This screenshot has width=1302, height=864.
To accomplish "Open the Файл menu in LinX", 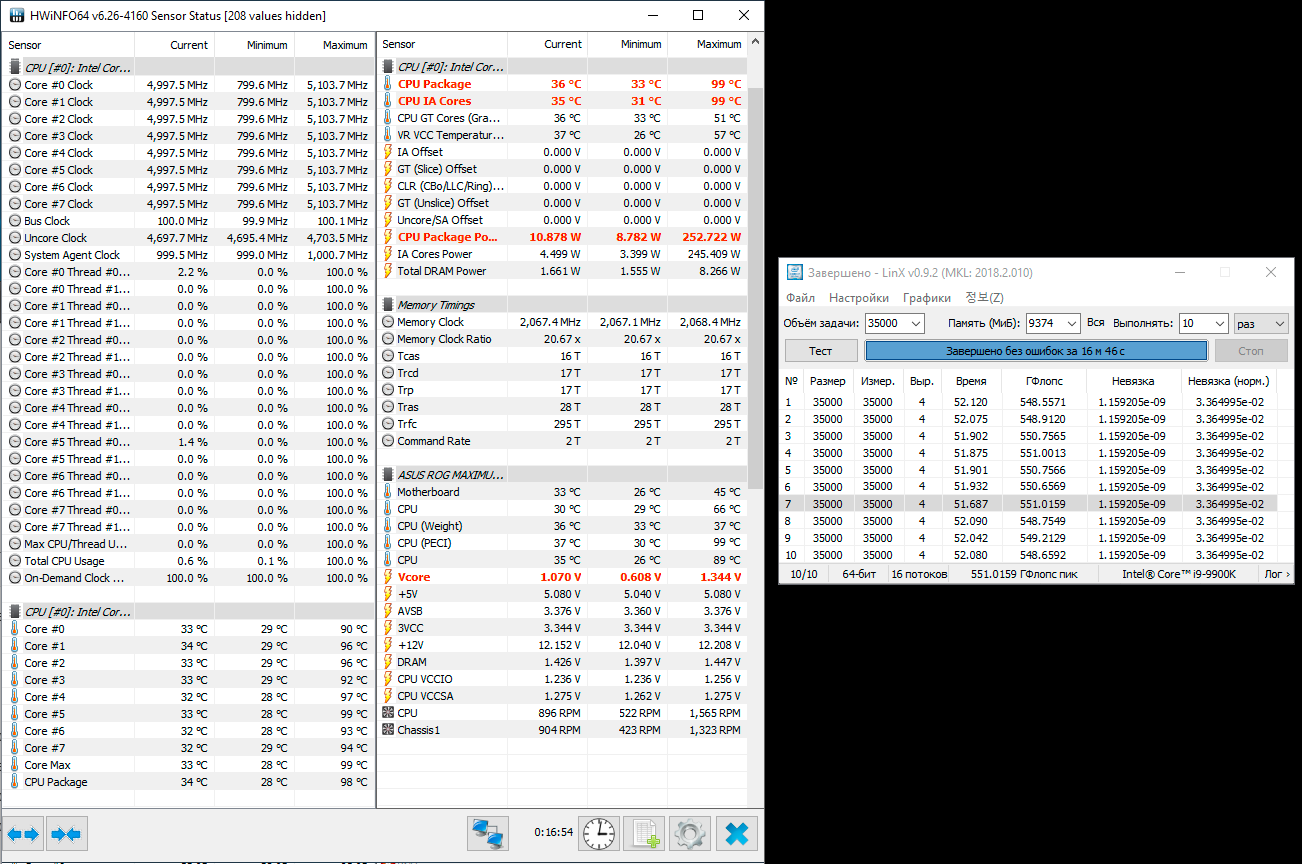I will 800,298.
